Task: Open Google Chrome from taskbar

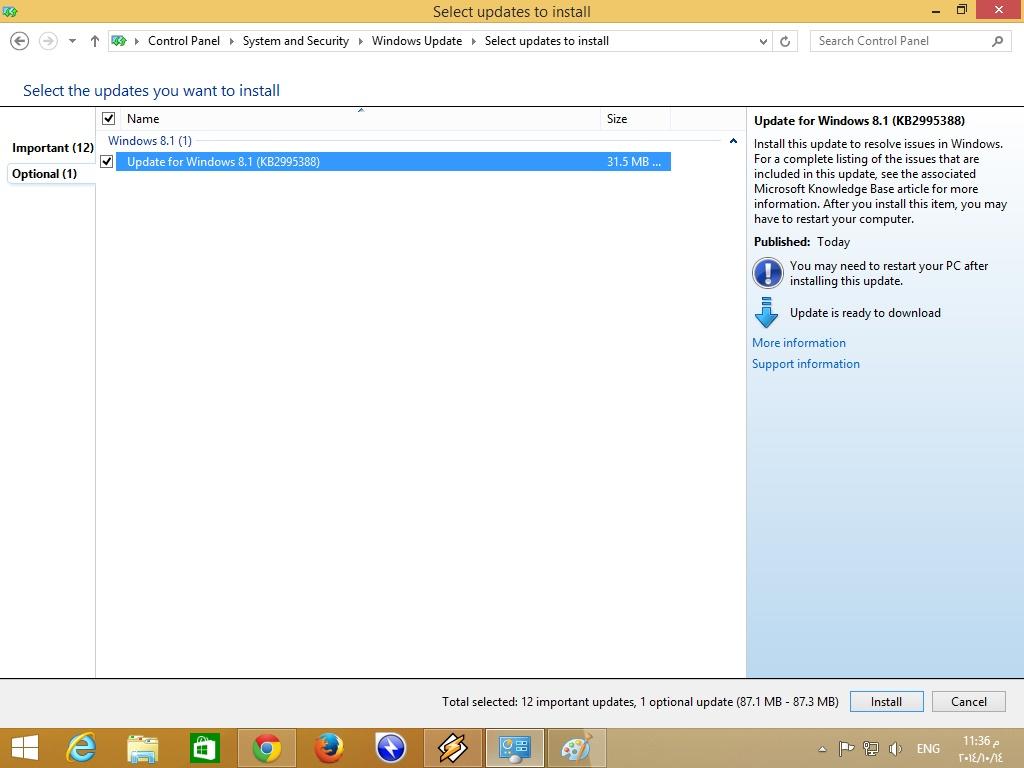Action: point(266,748)
